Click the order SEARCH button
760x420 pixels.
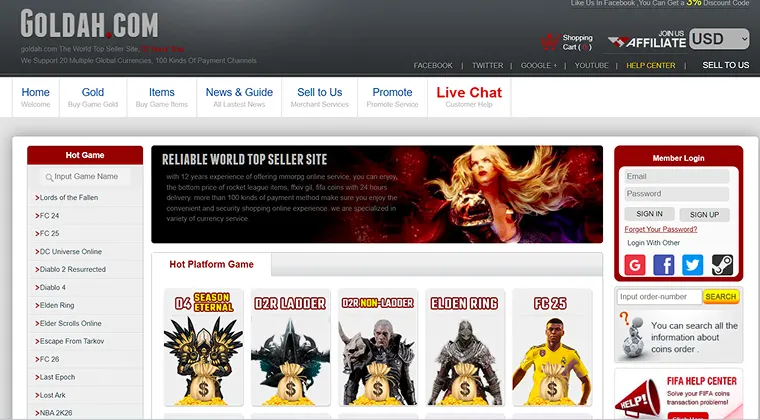tap(721, 296)
